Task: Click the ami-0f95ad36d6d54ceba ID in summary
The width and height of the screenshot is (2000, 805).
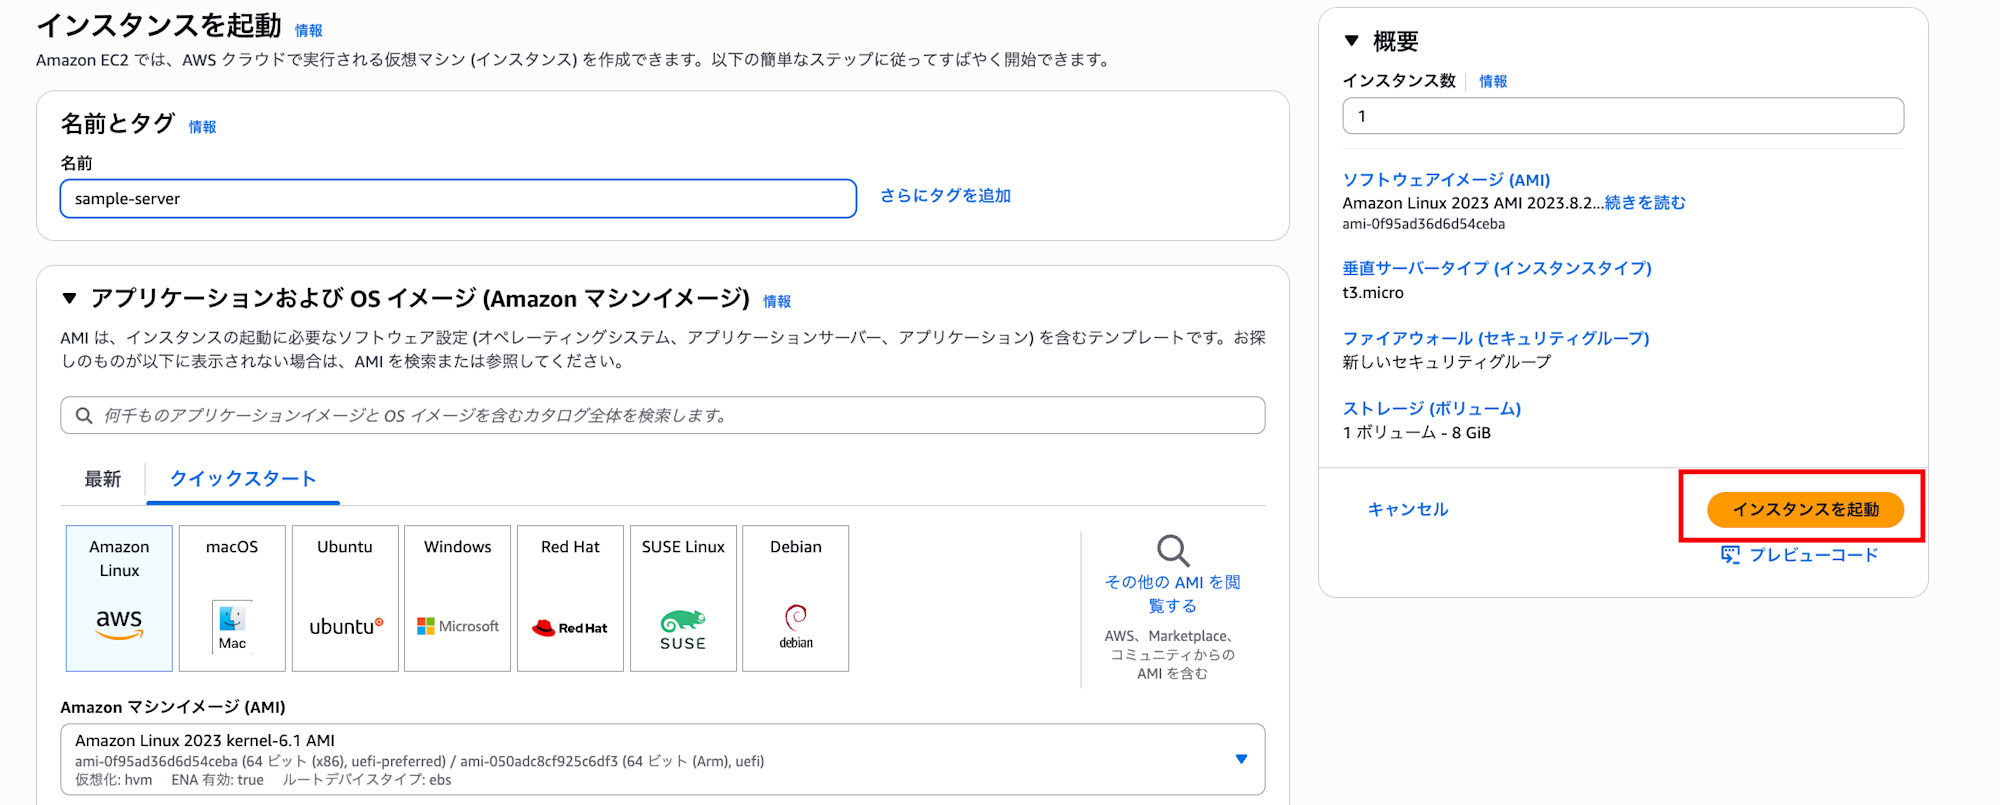Action: [x=1423, y=224]
